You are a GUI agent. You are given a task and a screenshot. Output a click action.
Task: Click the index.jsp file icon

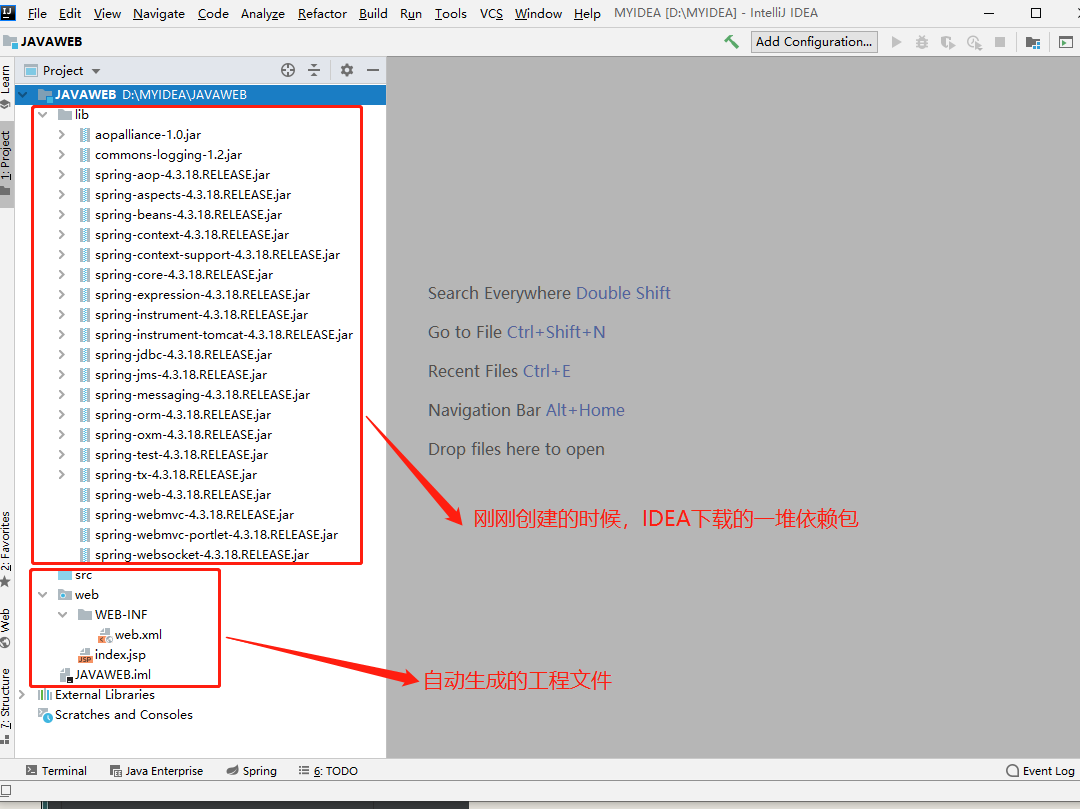pos(85,655)
